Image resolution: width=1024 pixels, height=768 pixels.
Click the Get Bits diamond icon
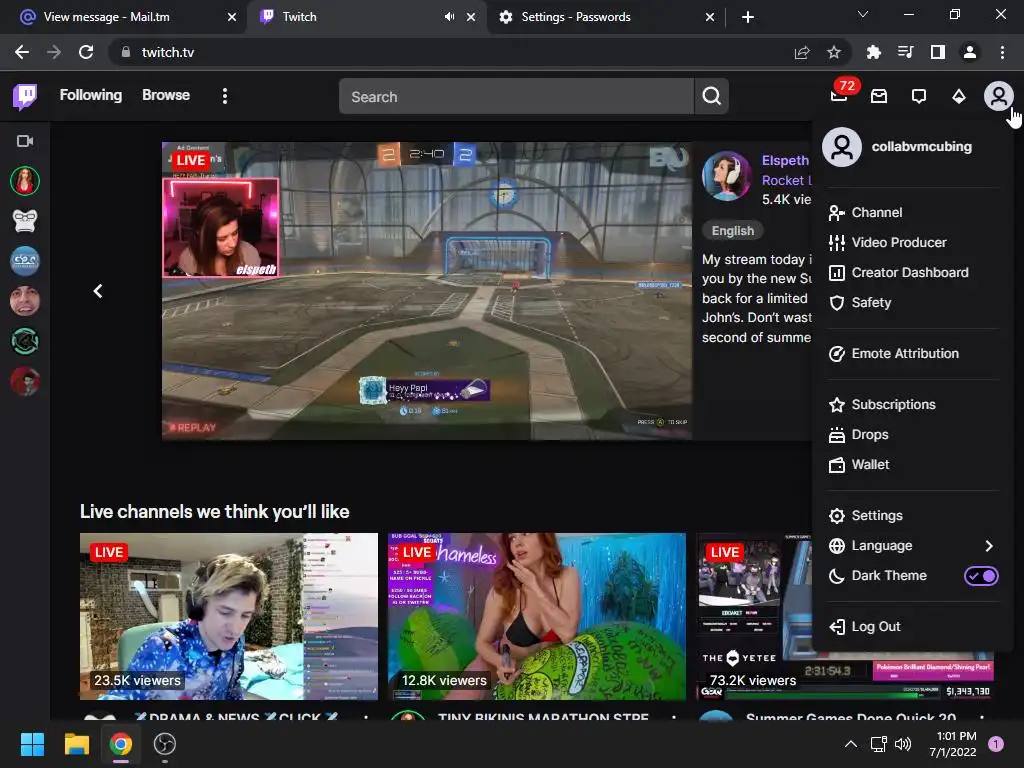point(959,97)
